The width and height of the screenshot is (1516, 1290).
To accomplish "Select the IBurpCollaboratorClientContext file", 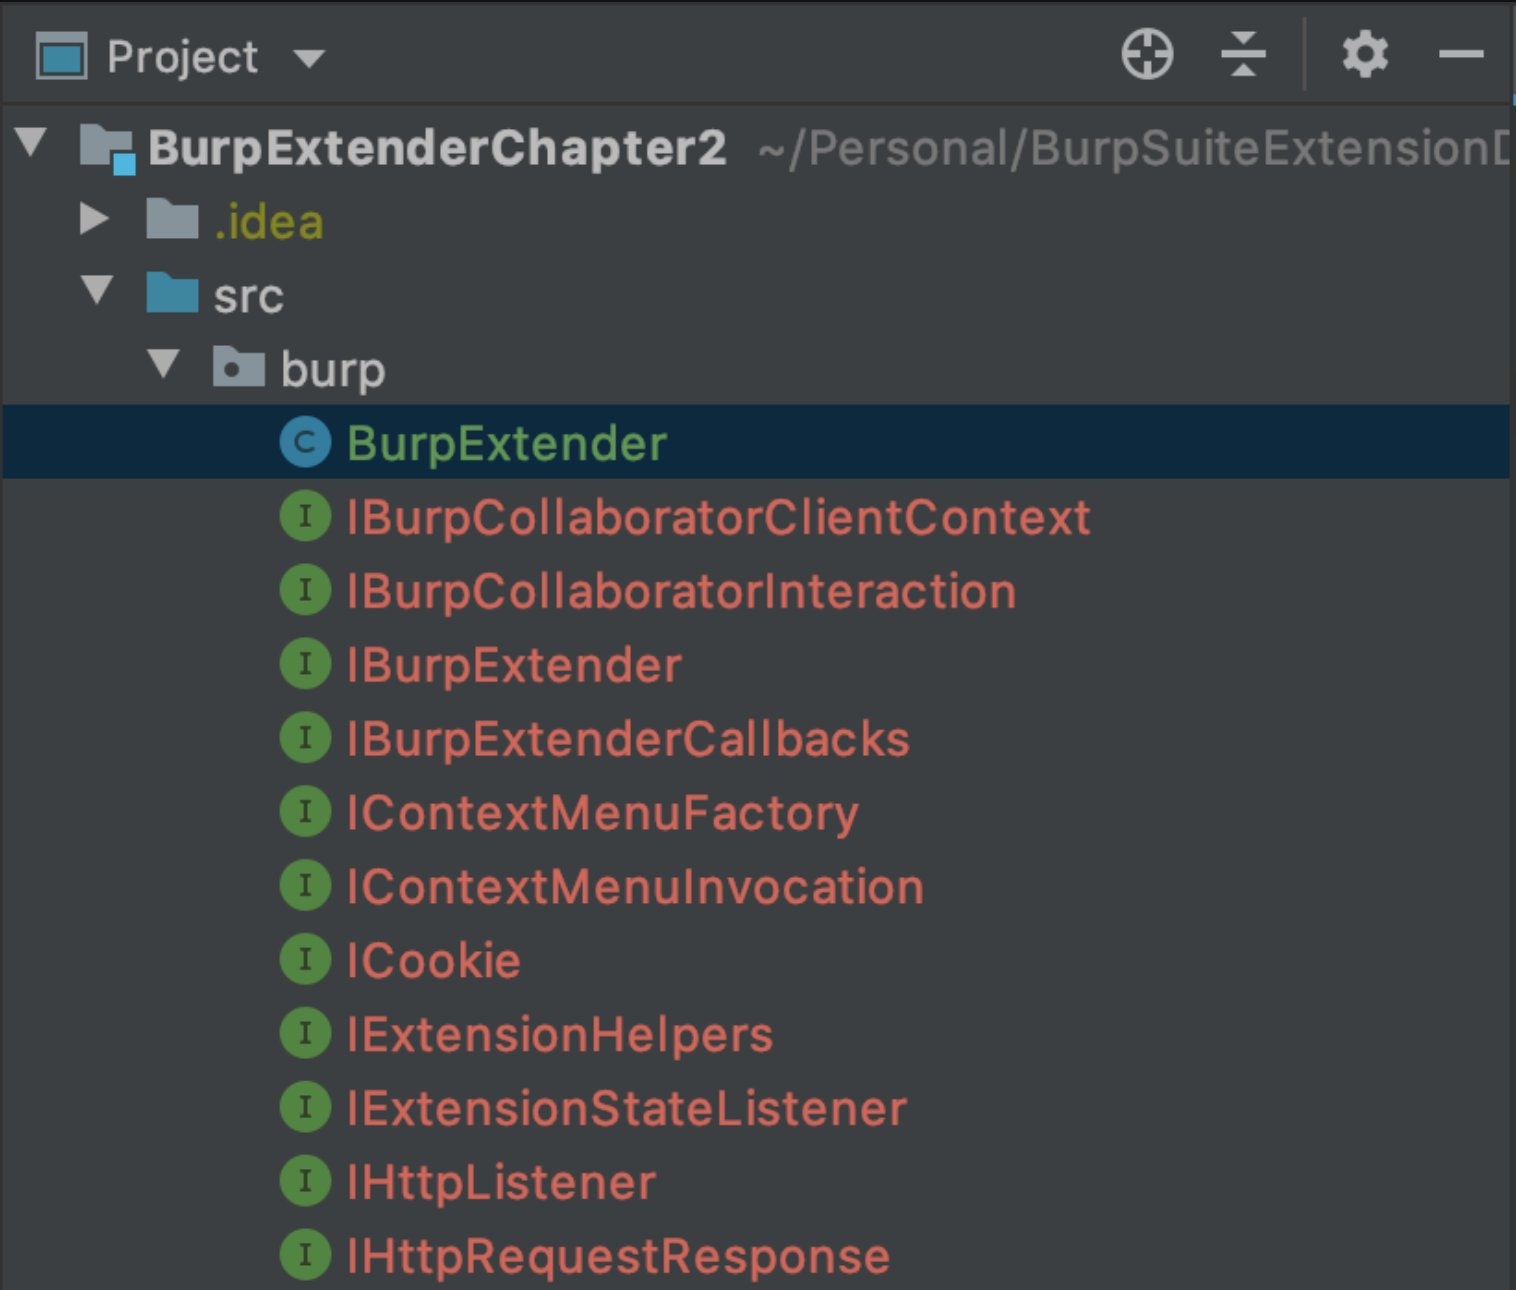I will coord(718,518).
